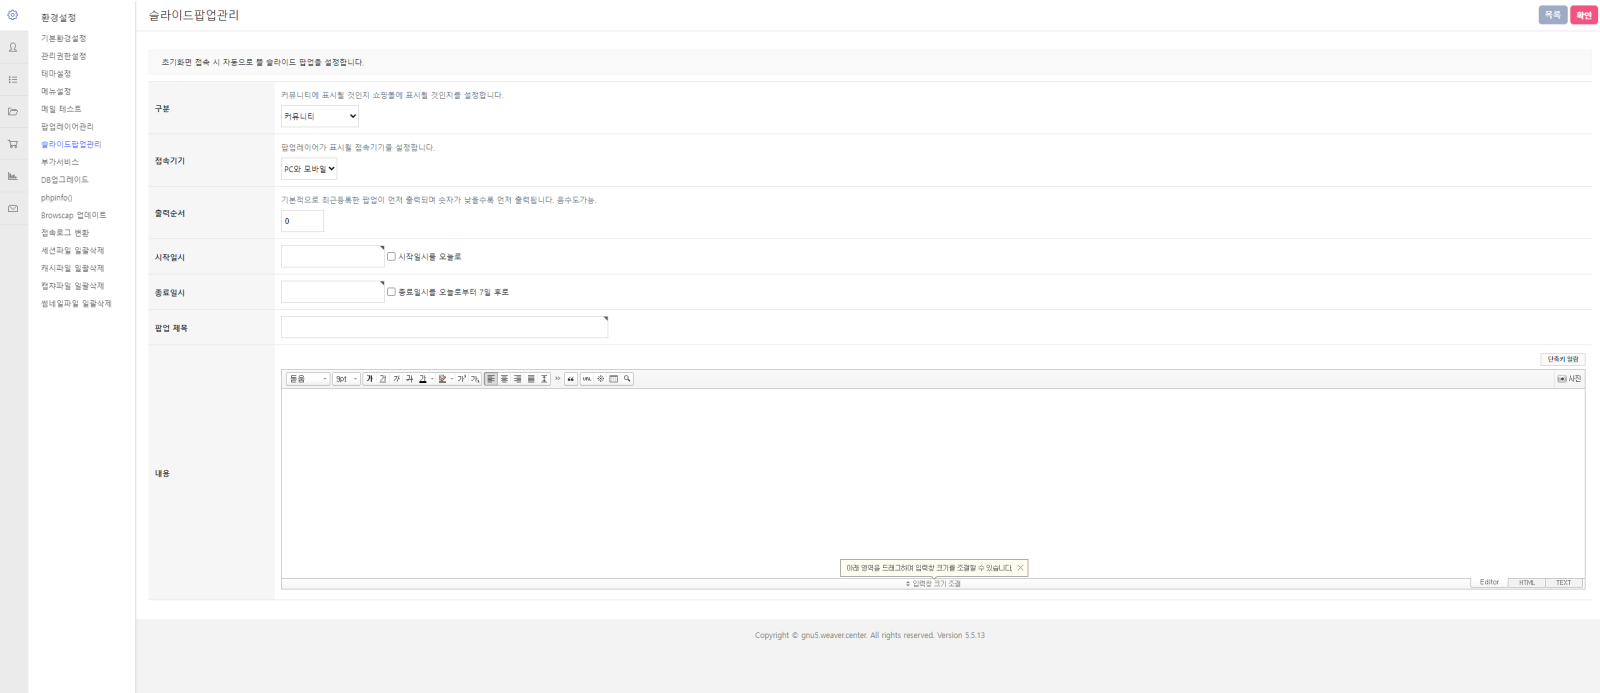Click the insert table icon in editor

(614, 379)
